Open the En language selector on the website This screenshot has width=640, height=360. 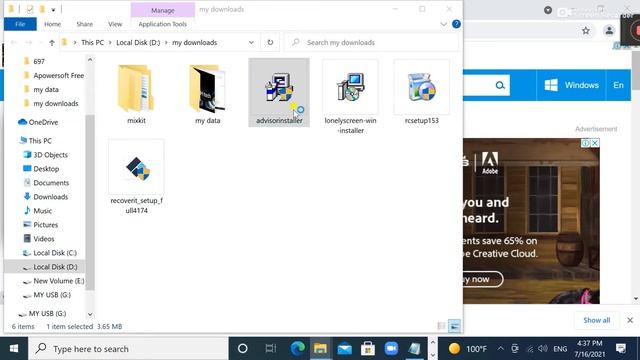(618, 85)
